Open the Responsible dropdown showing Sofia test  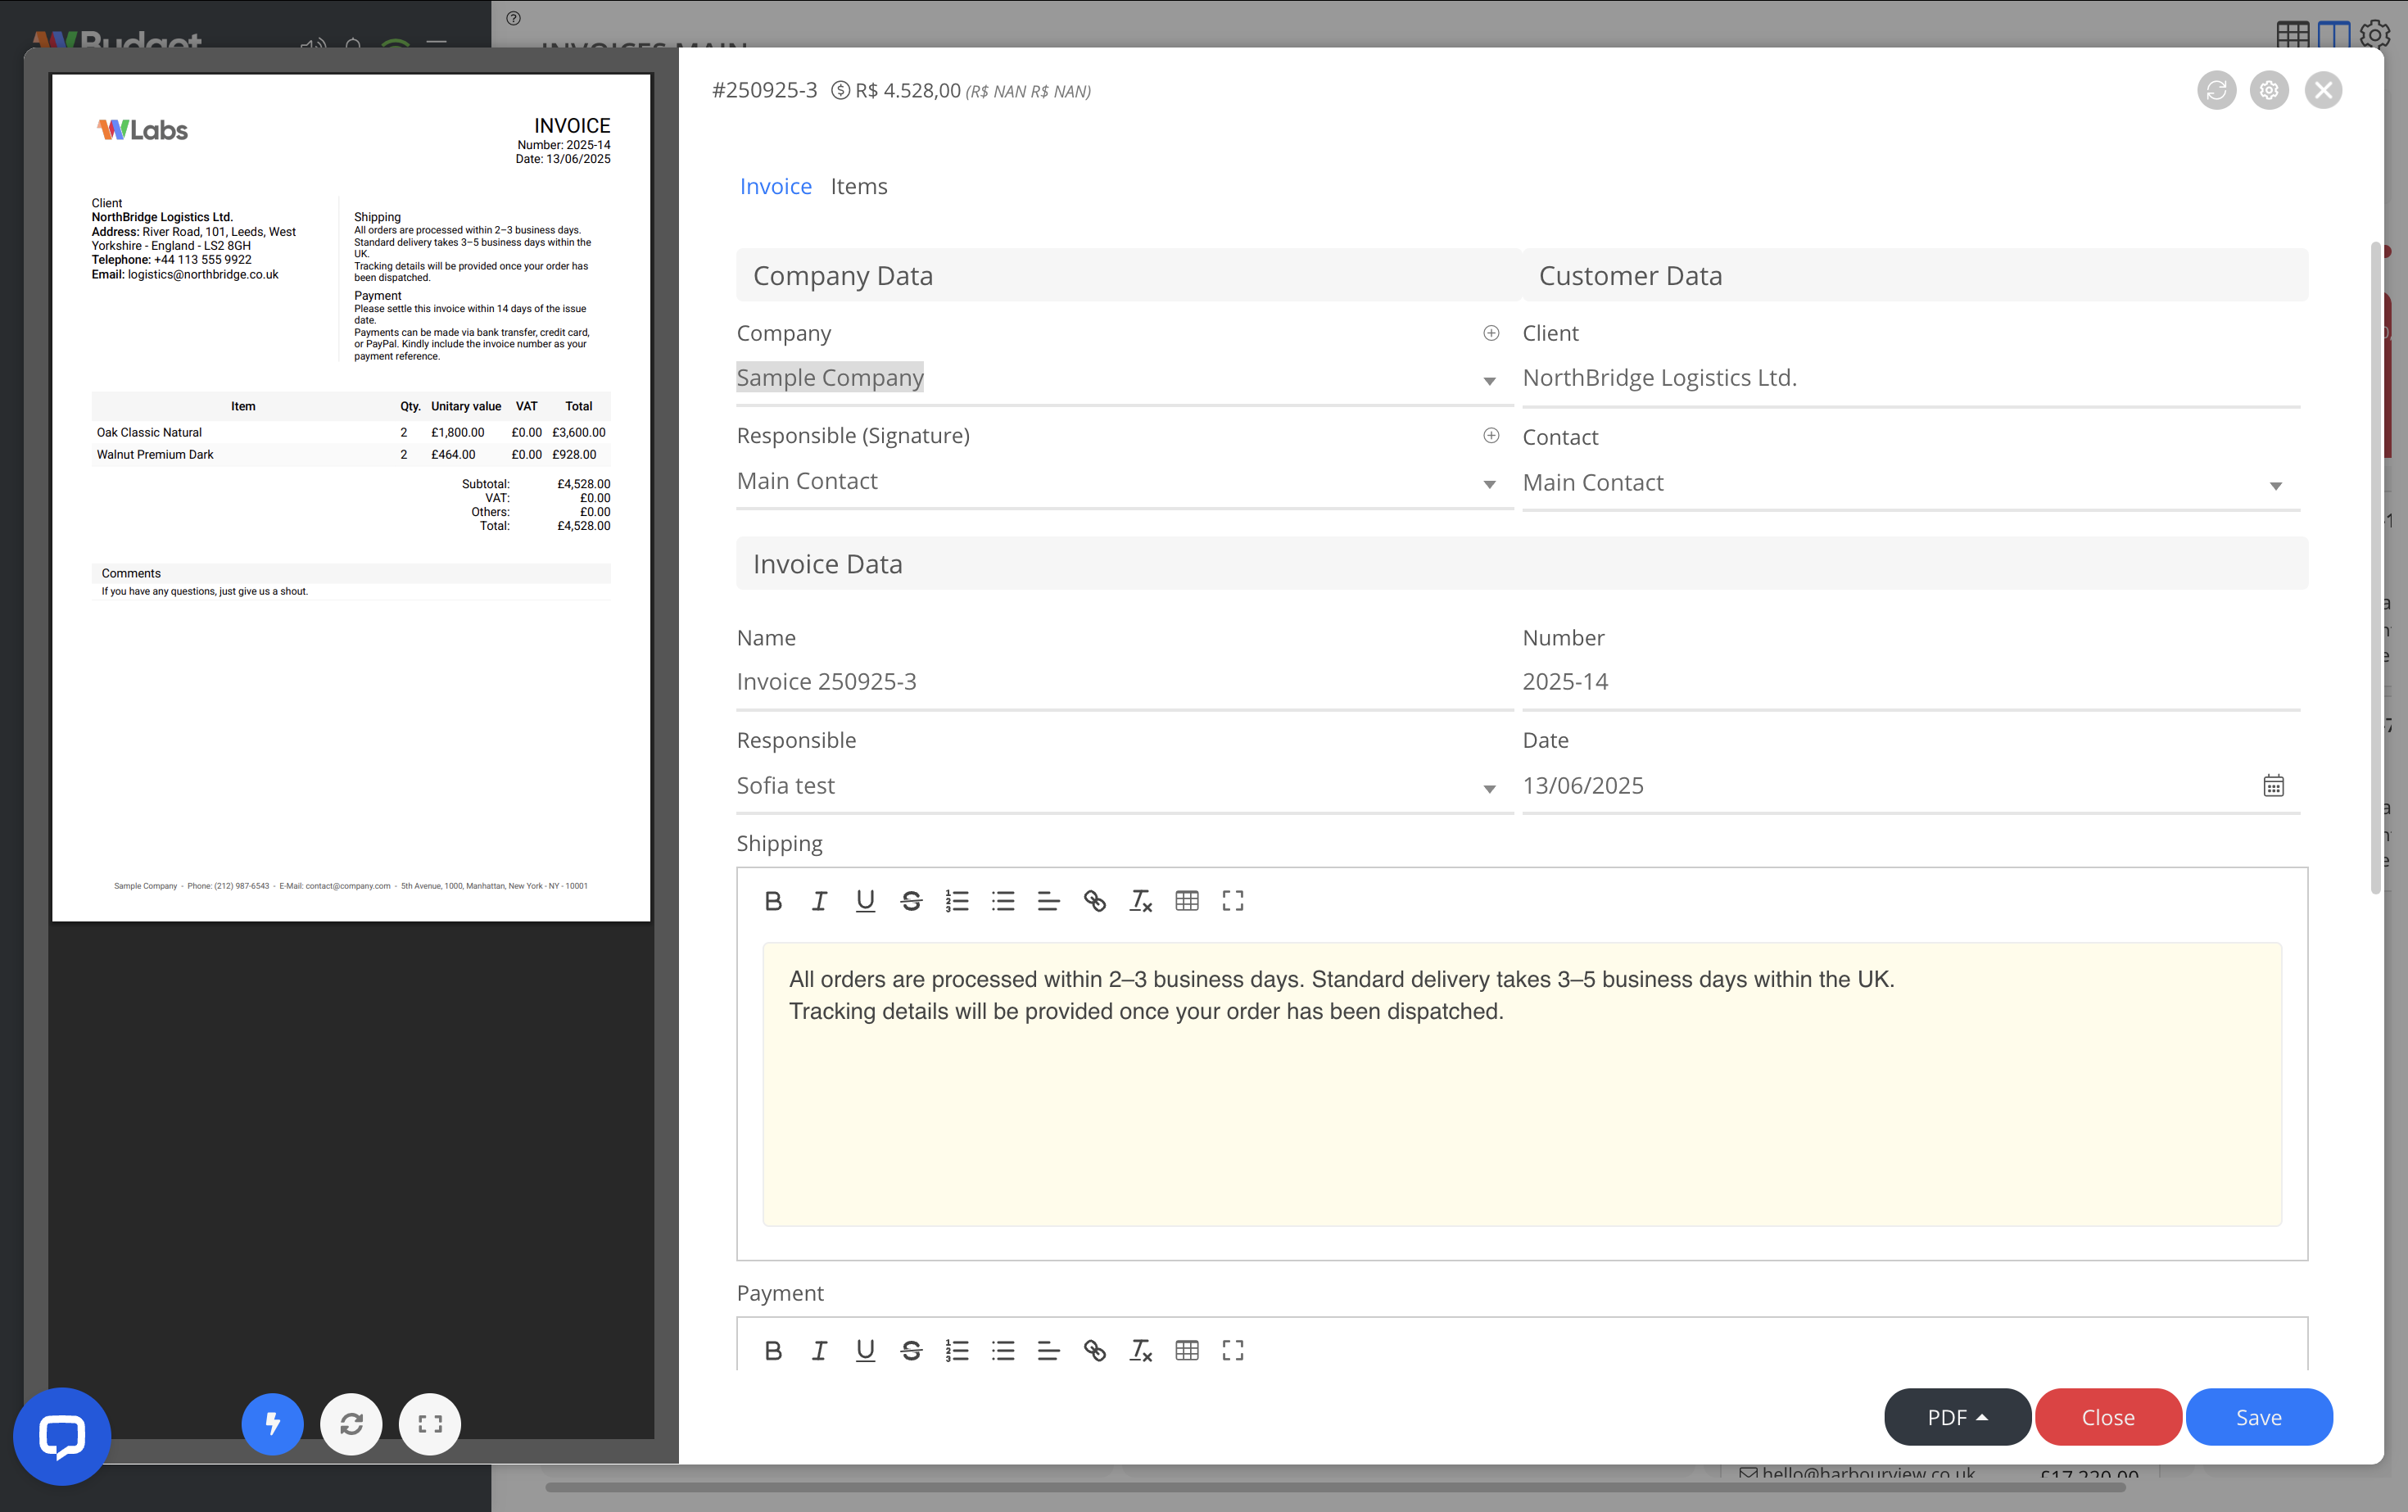1489,789
